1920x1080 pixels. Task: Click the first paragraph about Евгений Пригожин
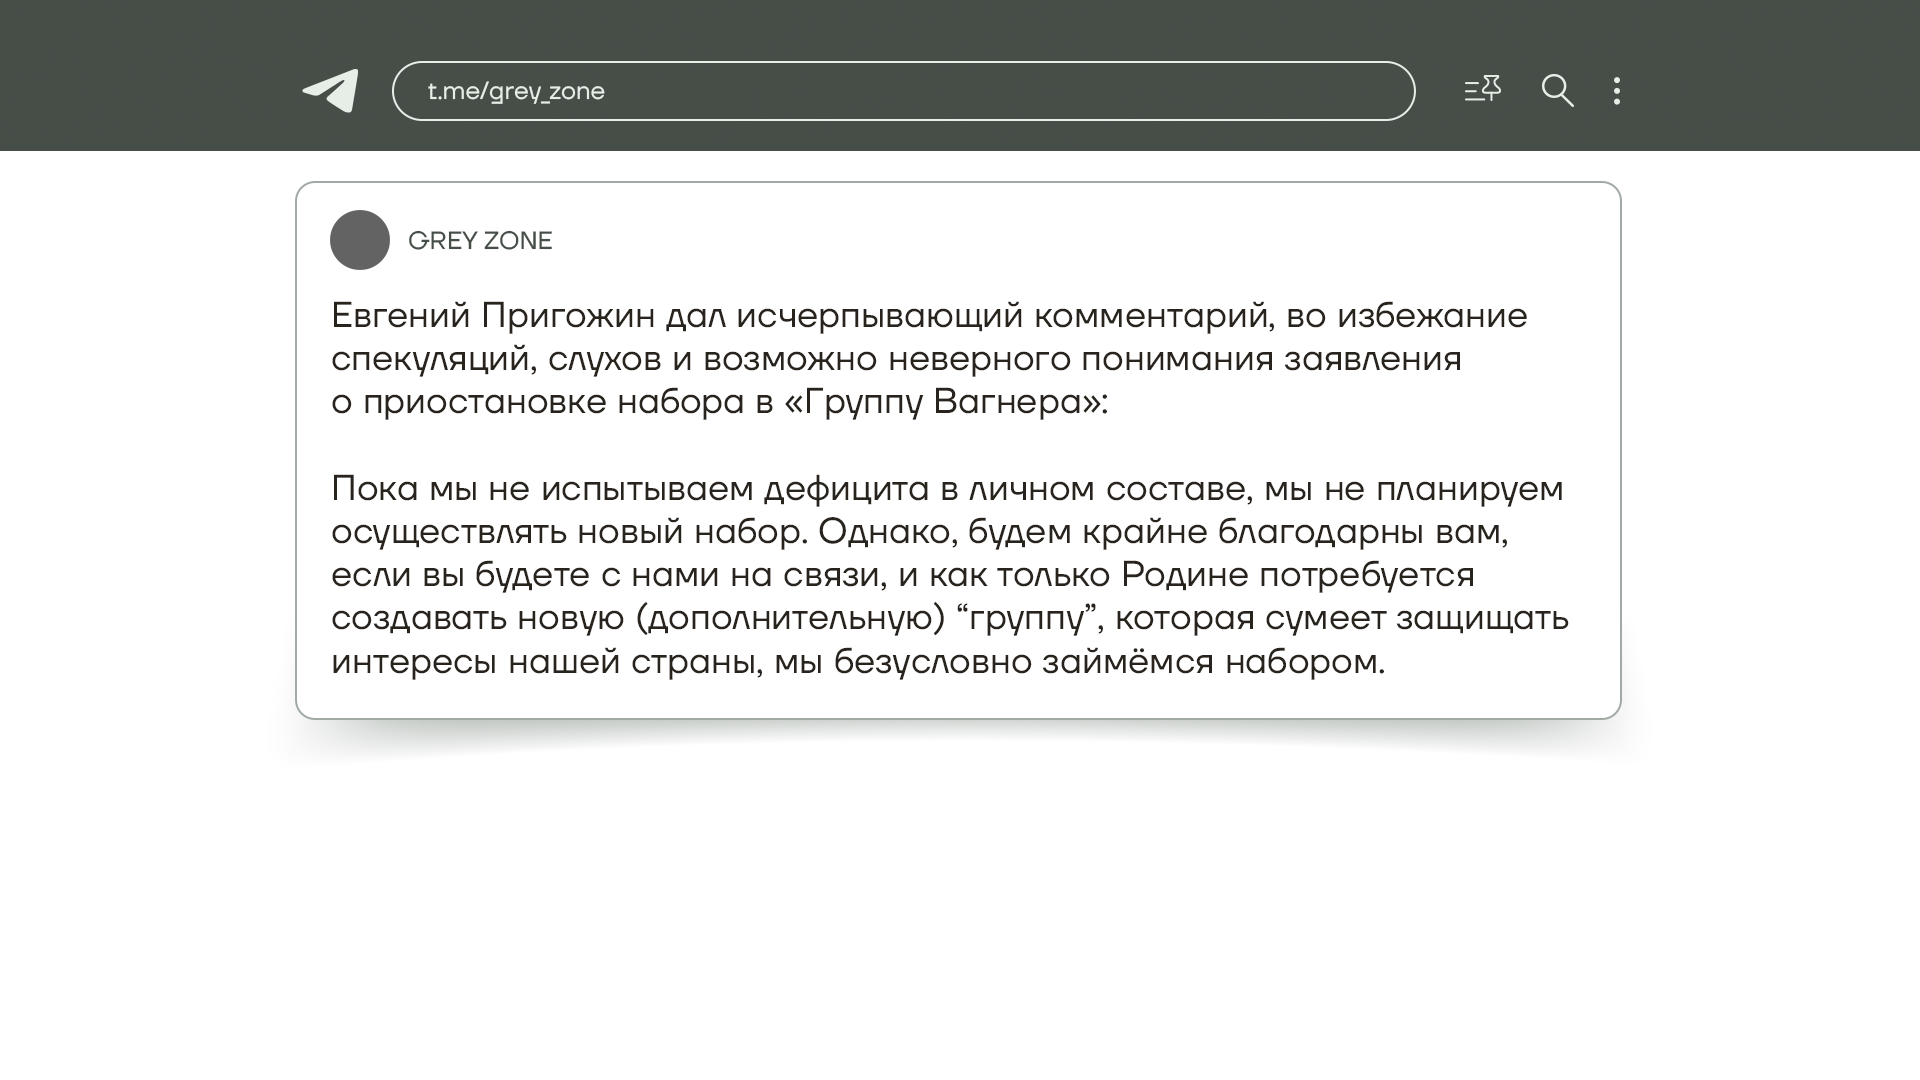(x=928, y=358)
